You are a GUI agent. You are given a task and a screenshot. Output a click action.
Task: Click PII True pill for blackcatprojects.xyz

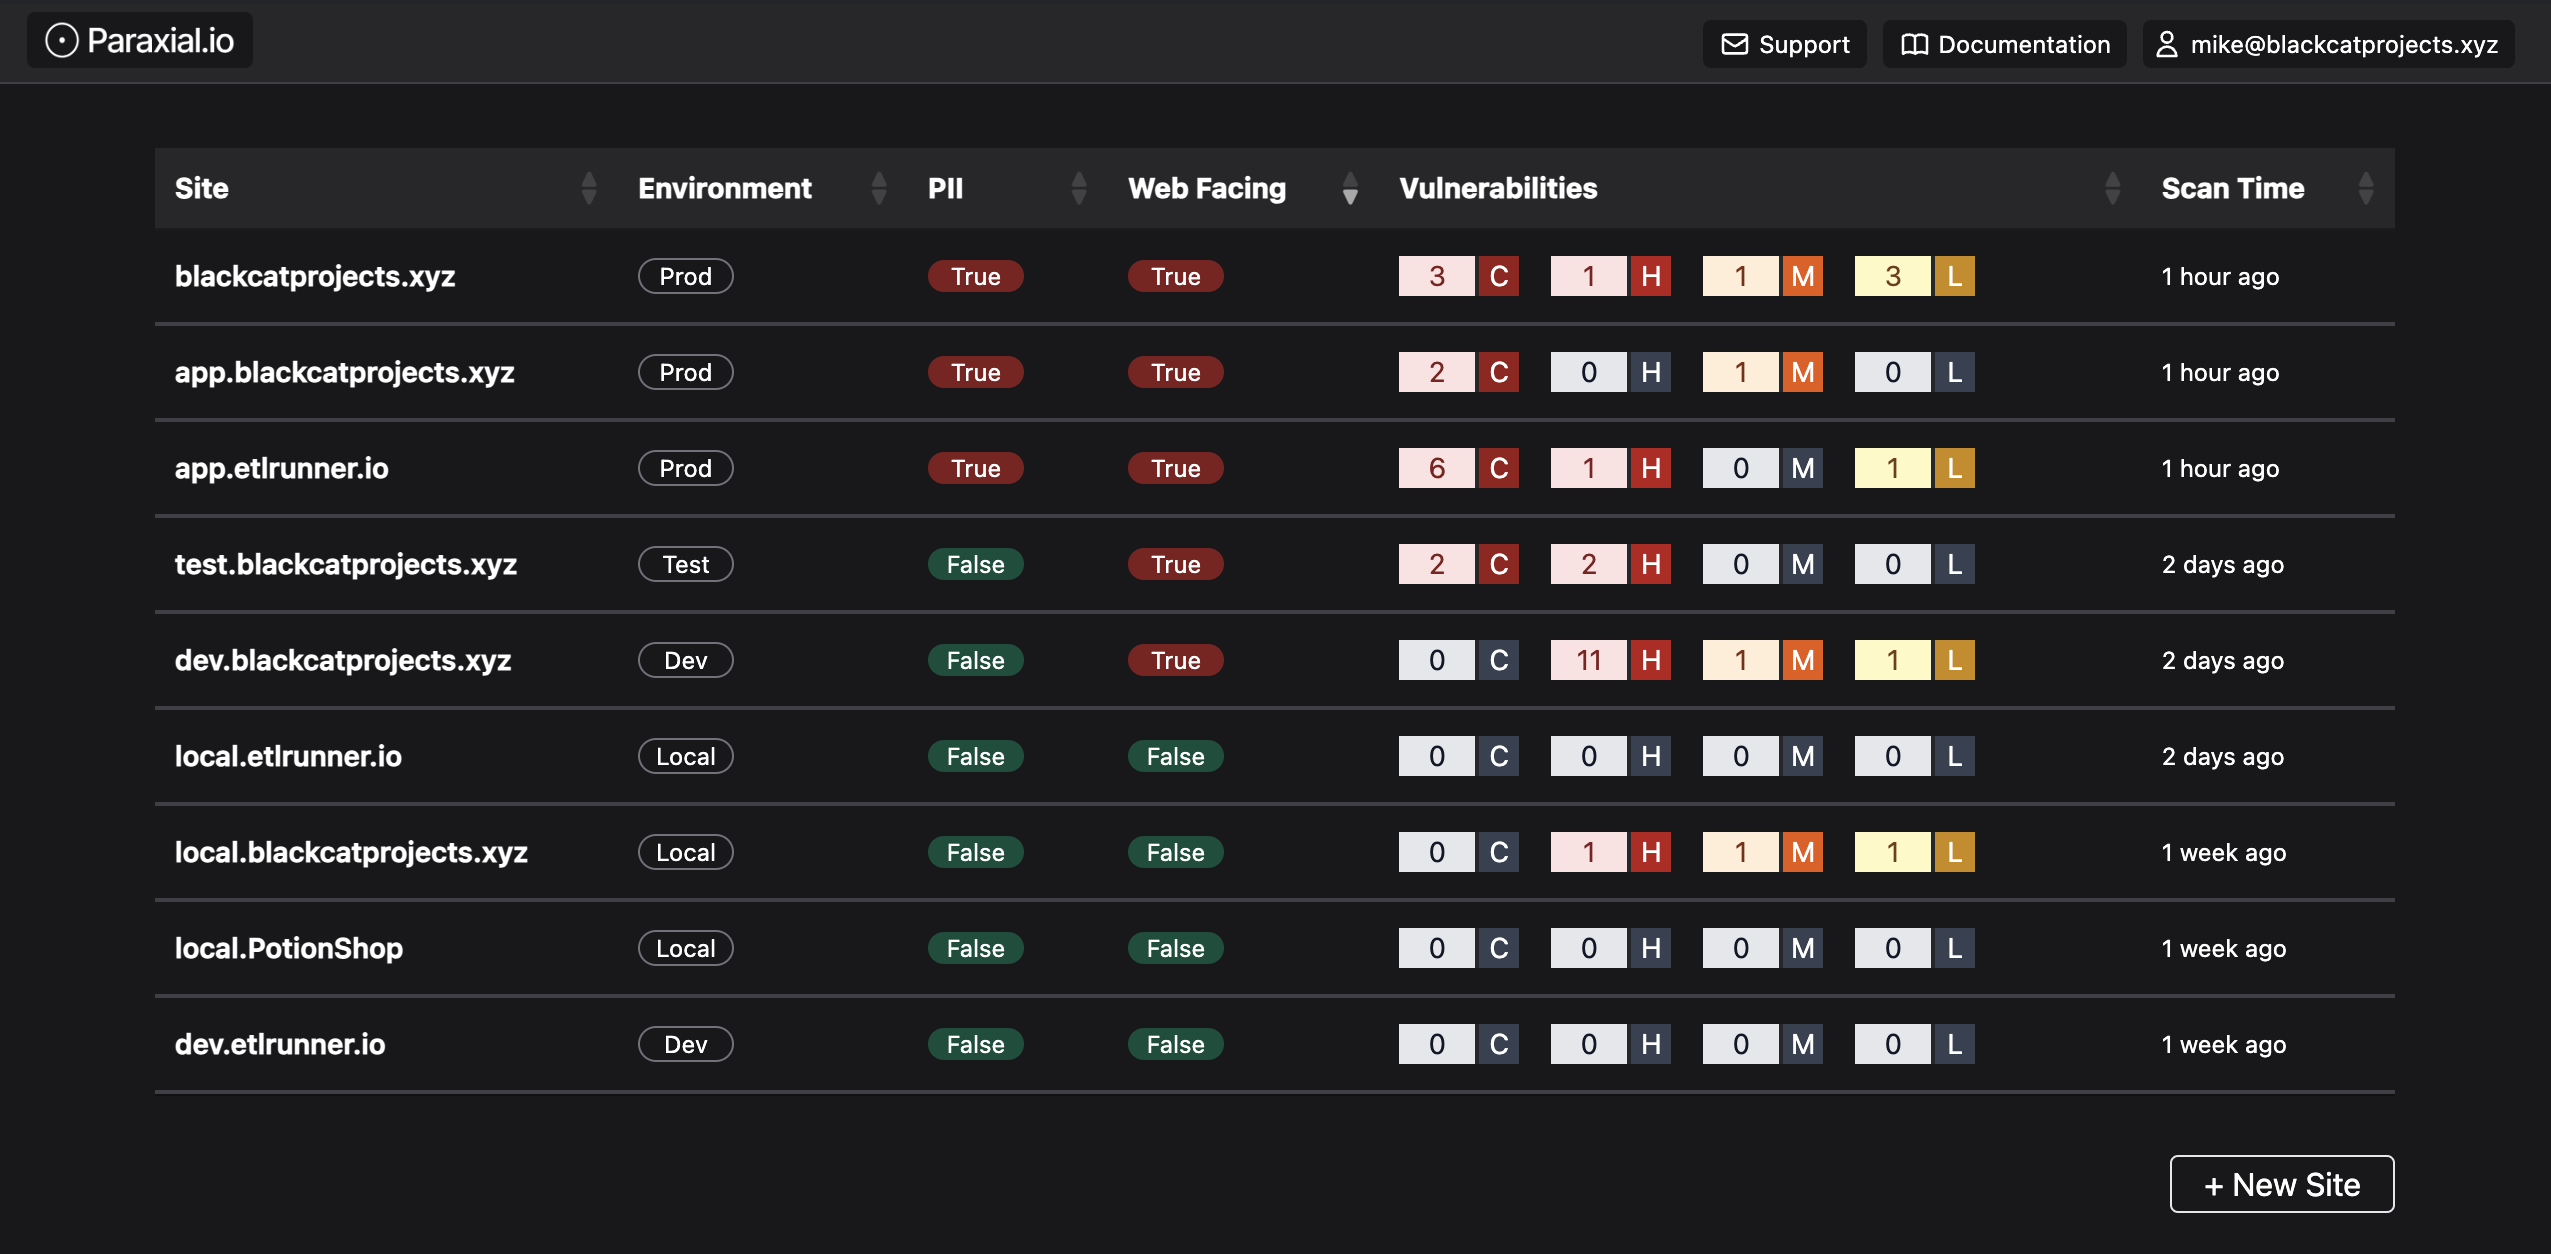point(976,276)
